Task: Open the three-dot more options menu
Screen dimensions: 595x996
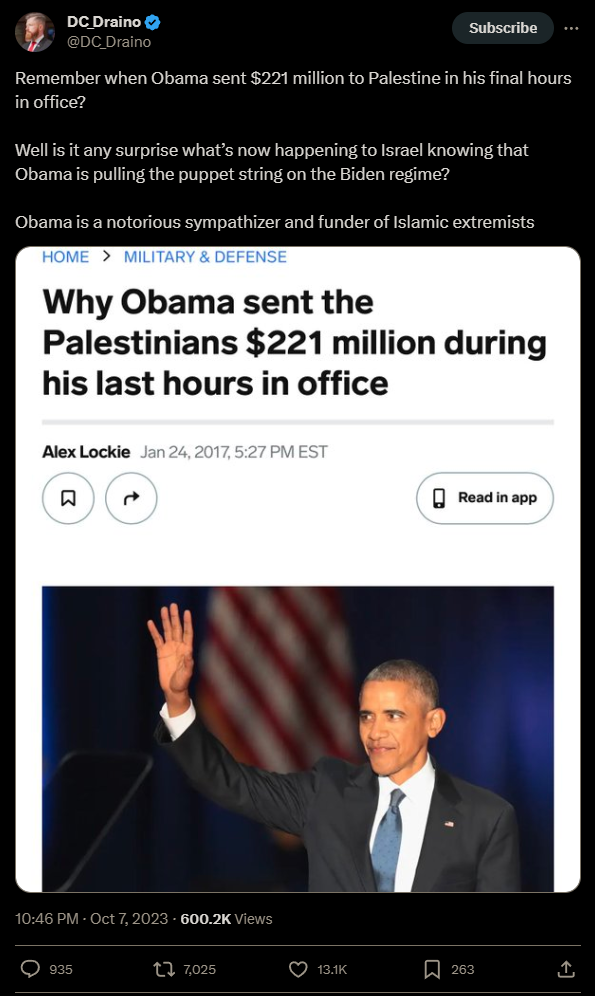Action: tap(572, 28)
